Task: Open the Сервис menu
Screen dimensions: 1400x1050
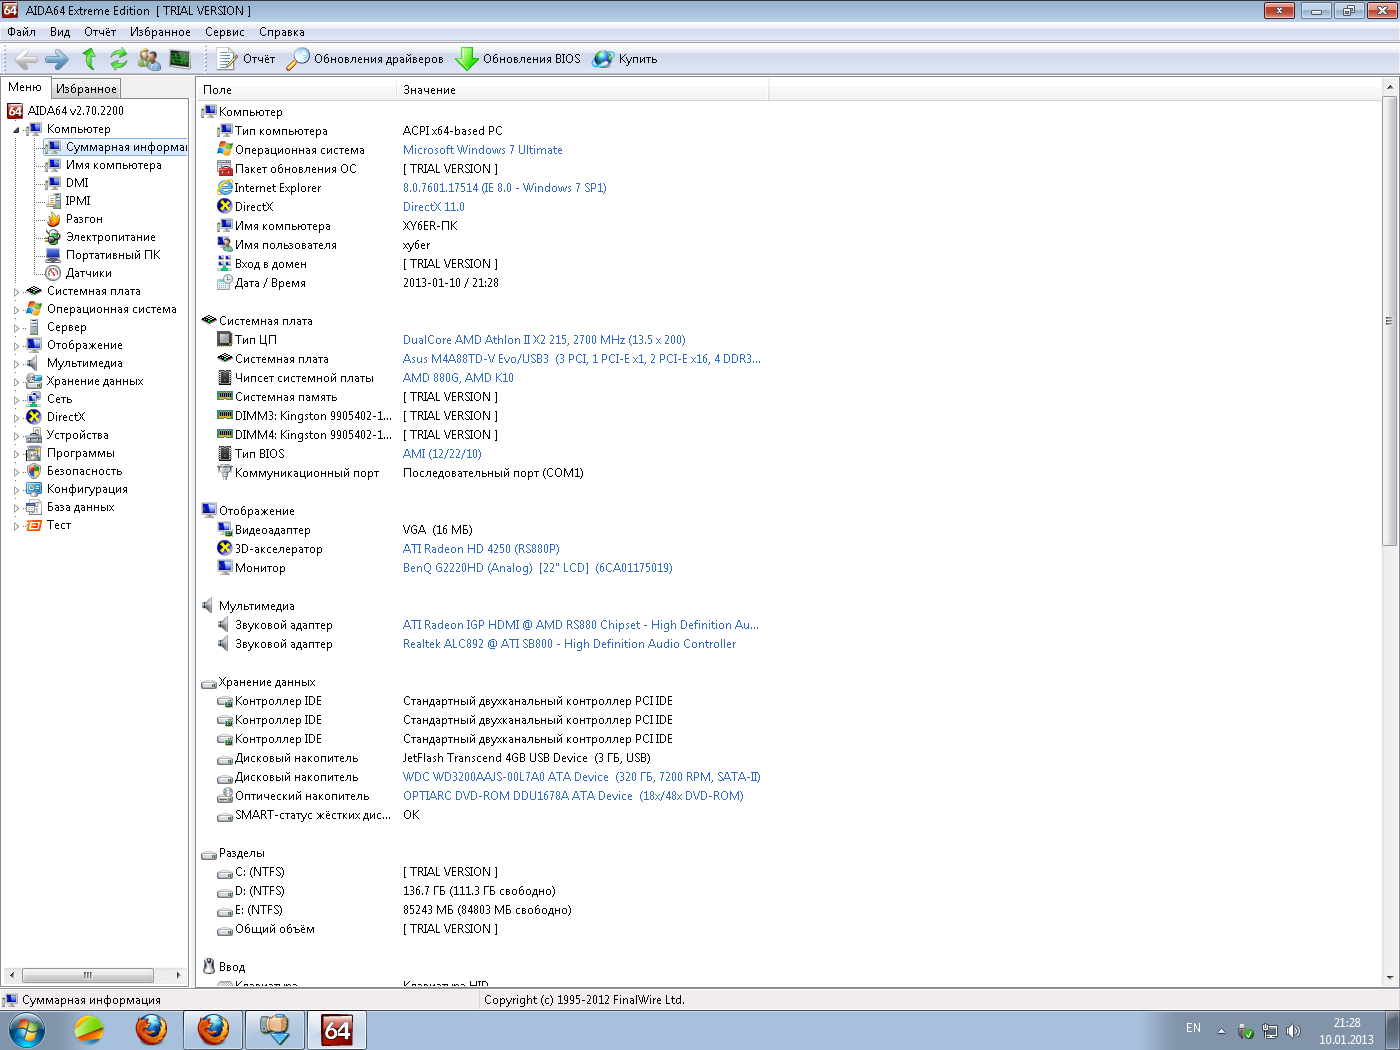Action: [225, 32]
